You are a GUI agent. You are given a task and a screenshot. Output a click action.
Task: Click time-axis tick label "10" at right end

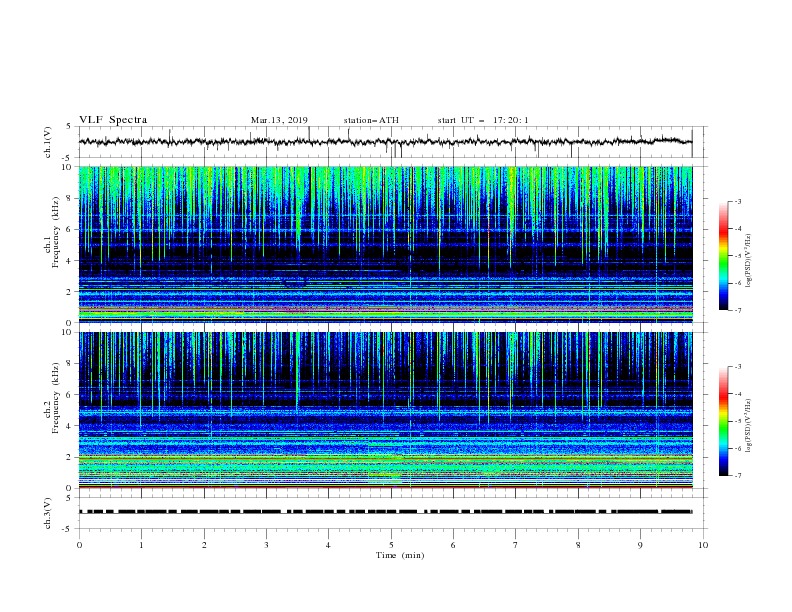coord(703,545)
